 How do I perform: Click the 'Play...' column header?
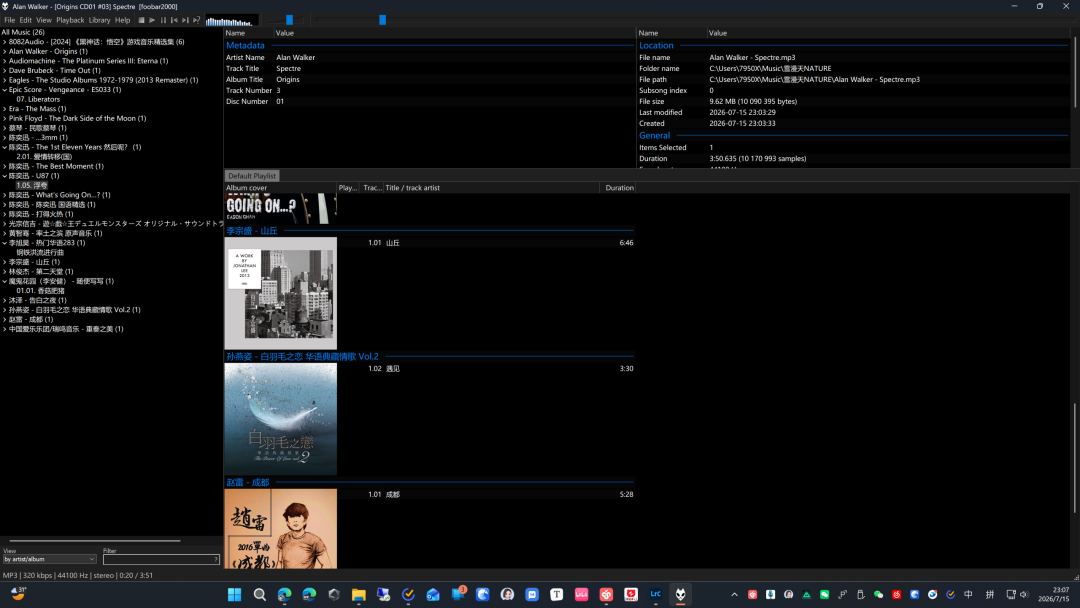click(x=348, y=188)
